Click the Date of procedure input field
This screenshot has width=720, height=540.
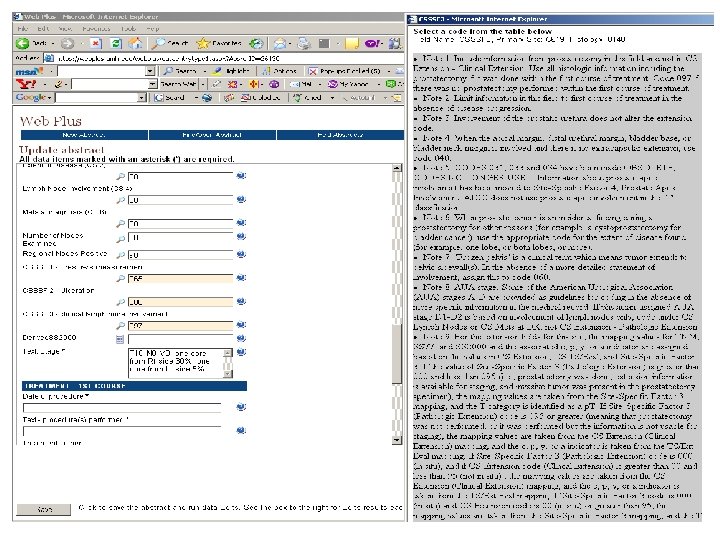122,408
